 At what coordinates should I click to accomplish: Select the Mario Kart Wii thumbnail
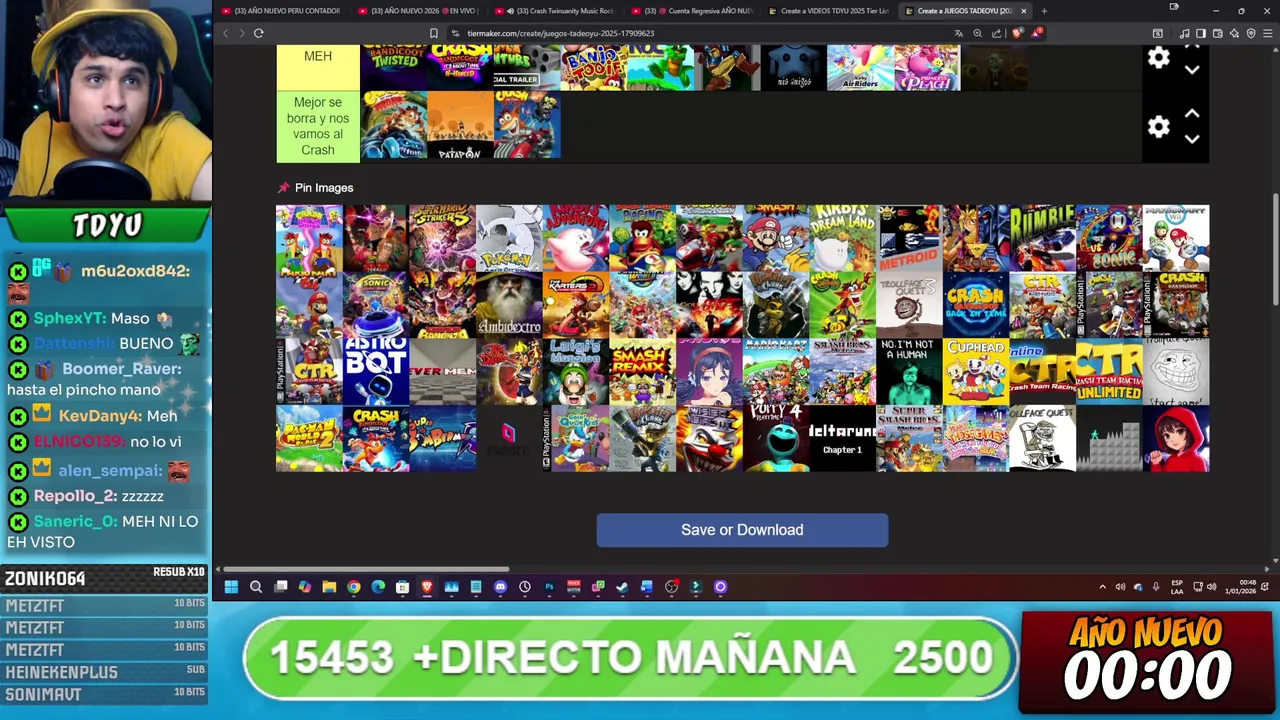pos(1176,238)
